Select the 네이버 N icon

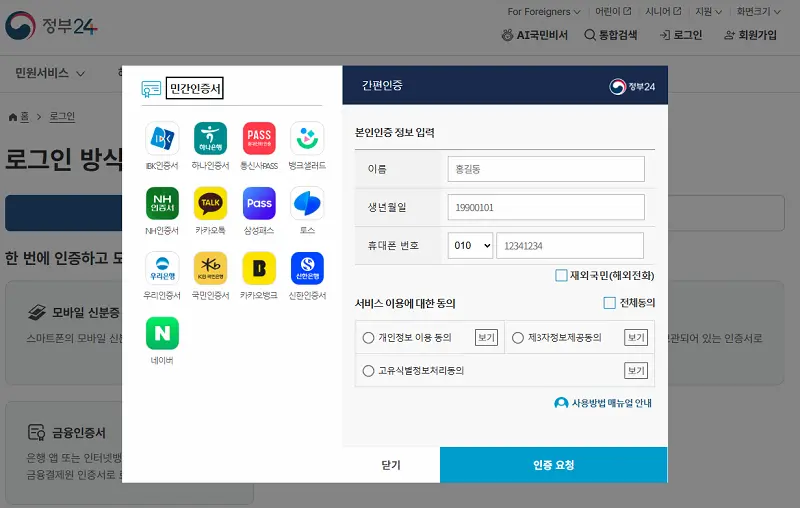point(162,333)
